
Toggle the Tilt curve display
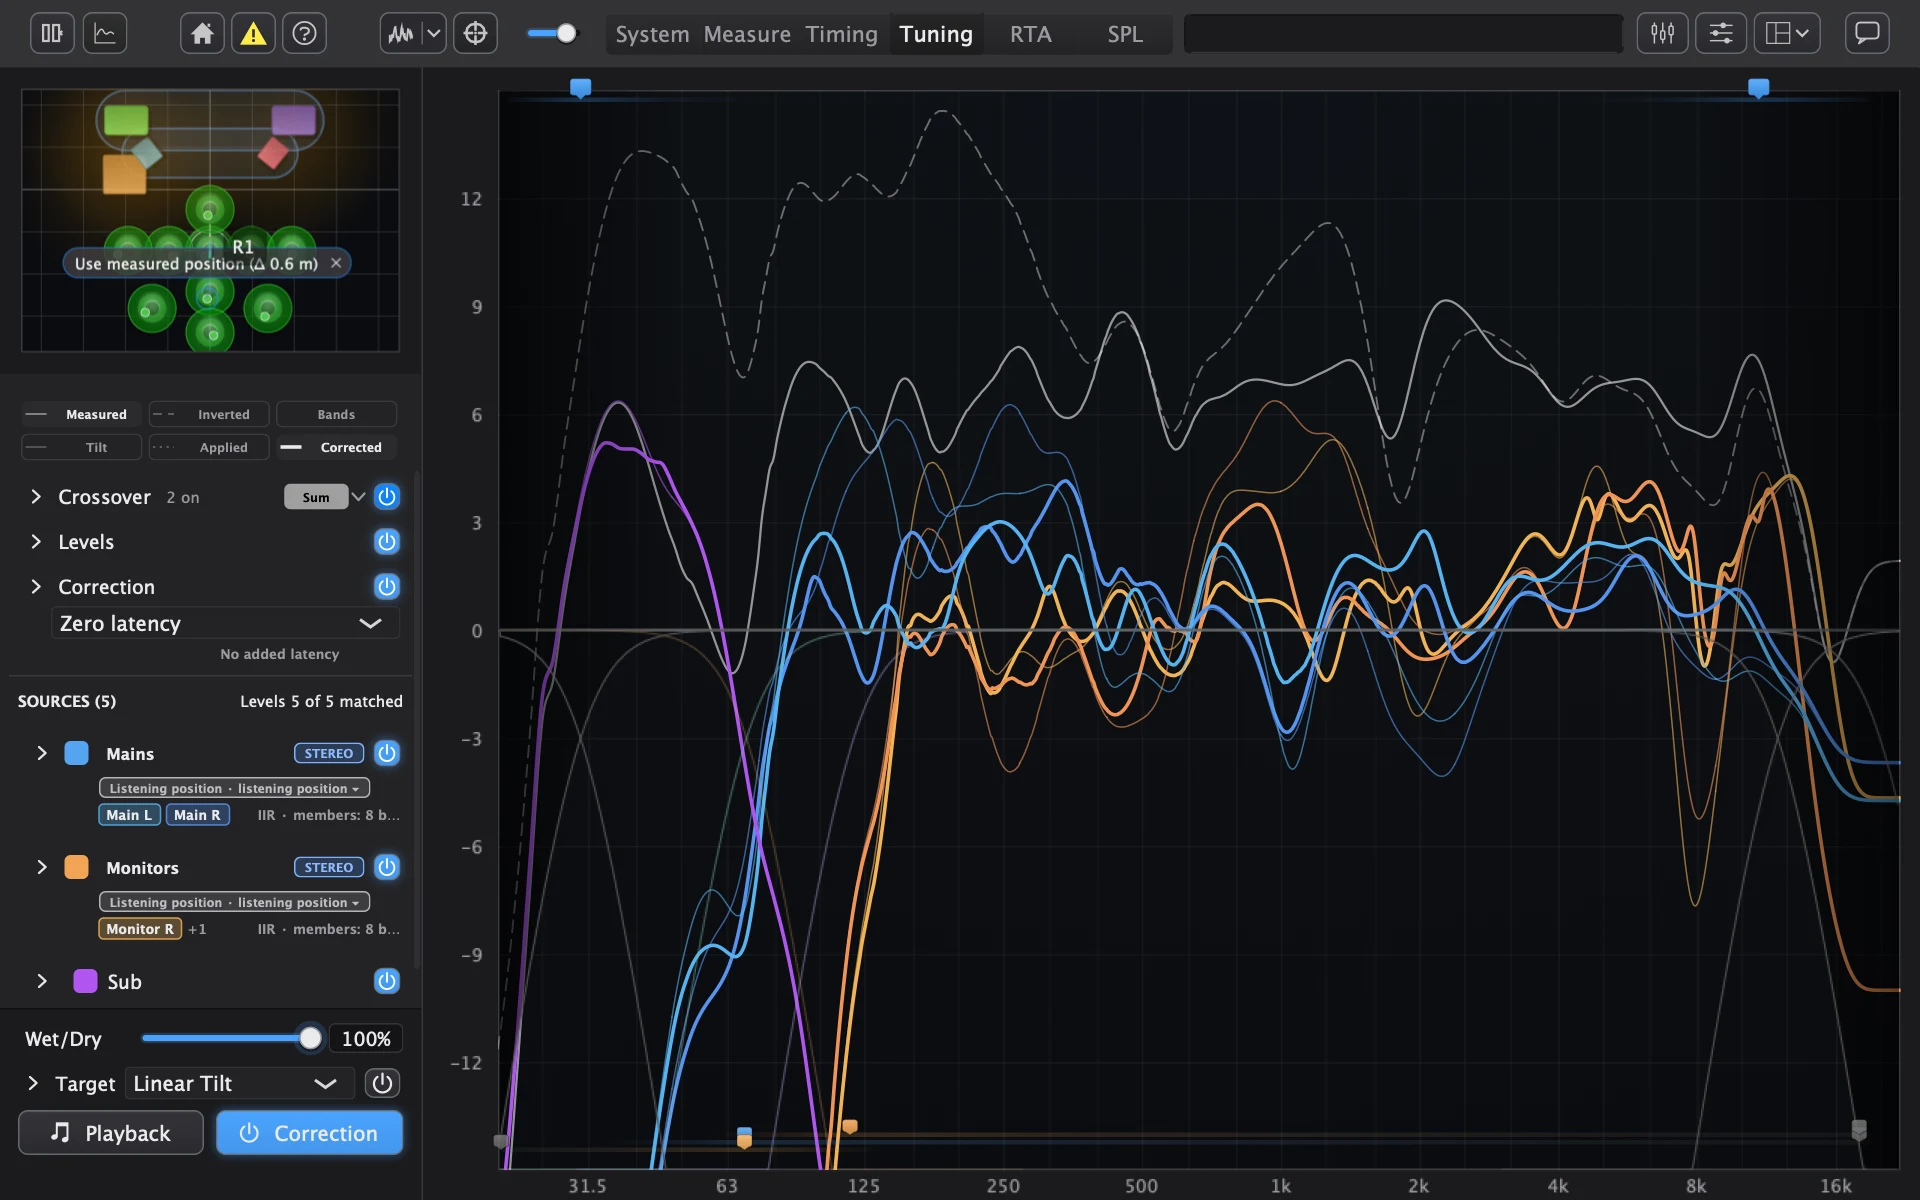point(81,447)
